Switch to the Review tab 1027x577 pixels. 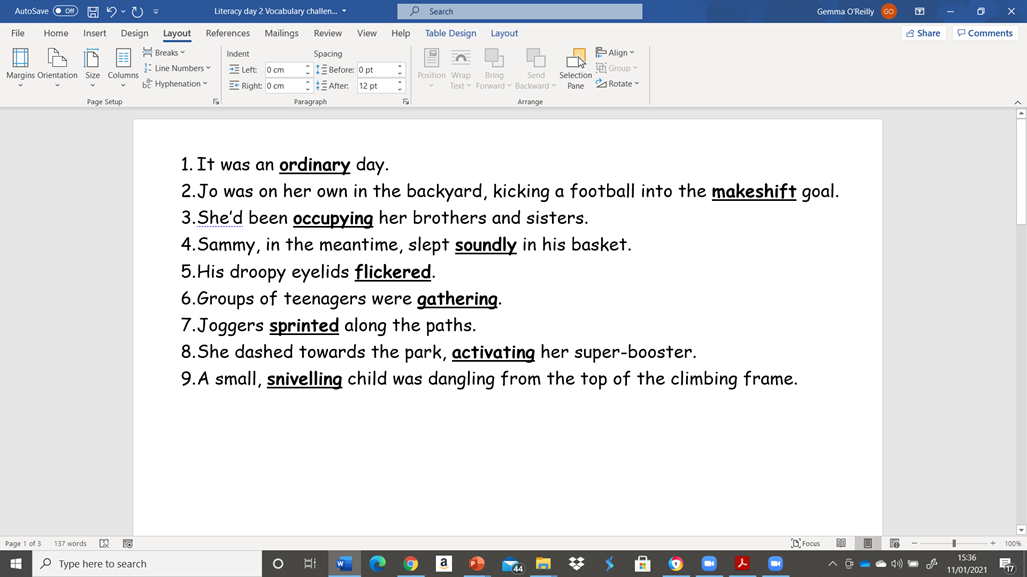[x=327, y=33]
